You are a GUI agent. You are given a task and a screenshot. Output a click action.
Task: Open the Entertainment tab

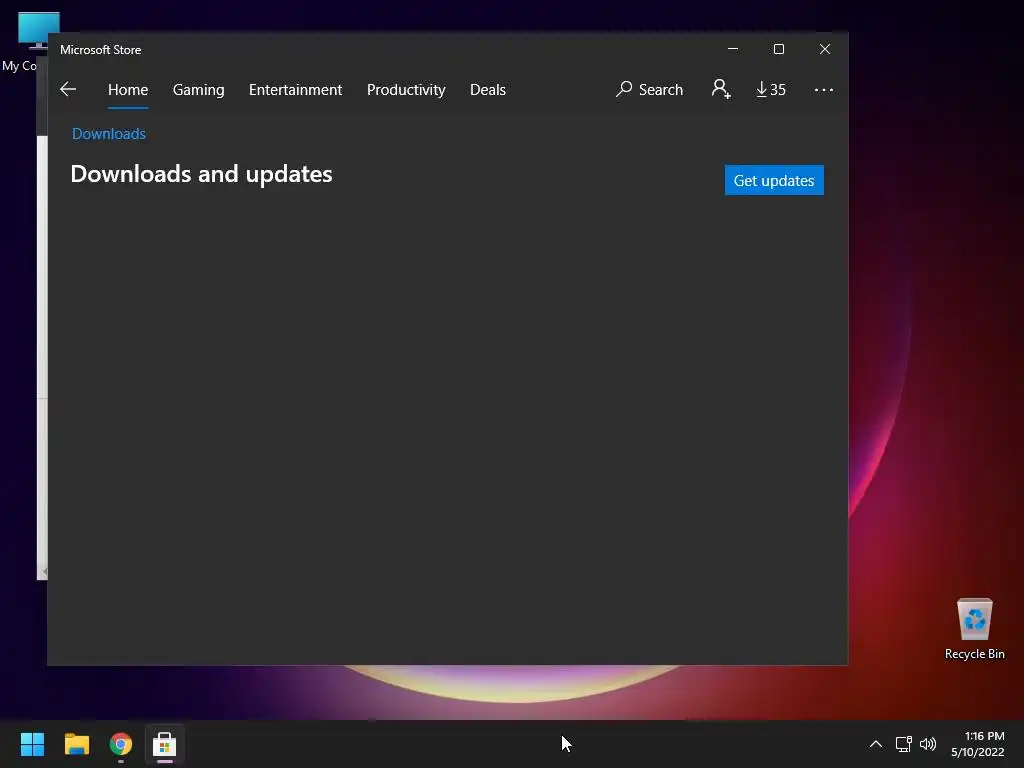(295, 89)
